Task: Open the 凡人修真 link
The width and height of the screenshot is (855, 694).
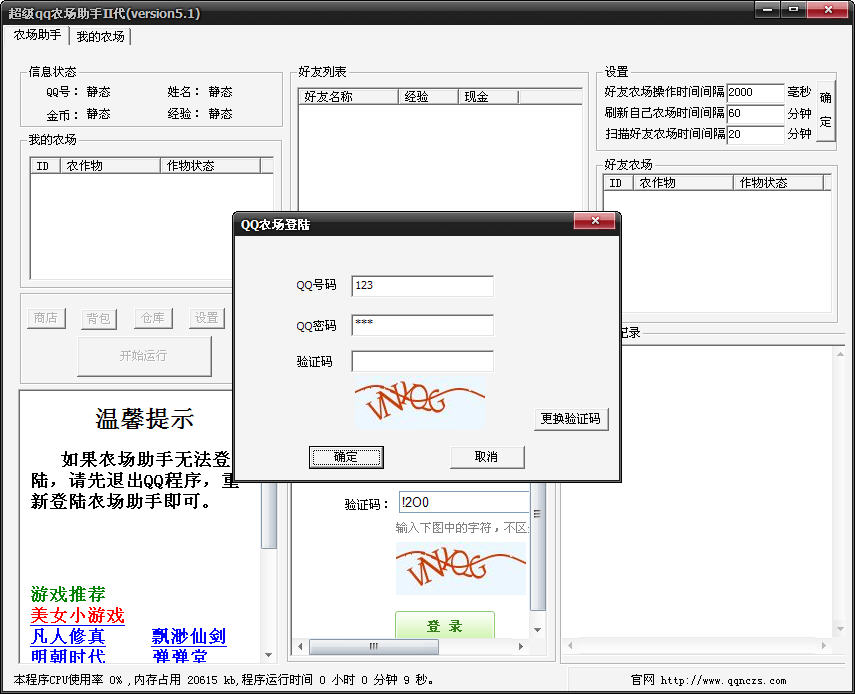Action: (x=68, y=636)
